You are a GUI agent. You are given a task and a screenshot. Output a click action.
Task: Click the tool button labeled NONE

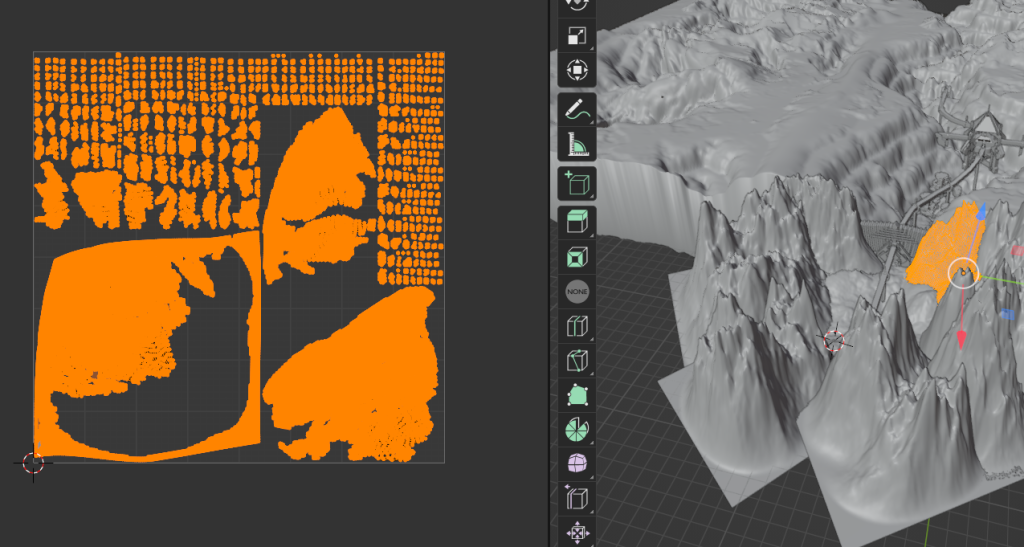click(x=577, y=292)
